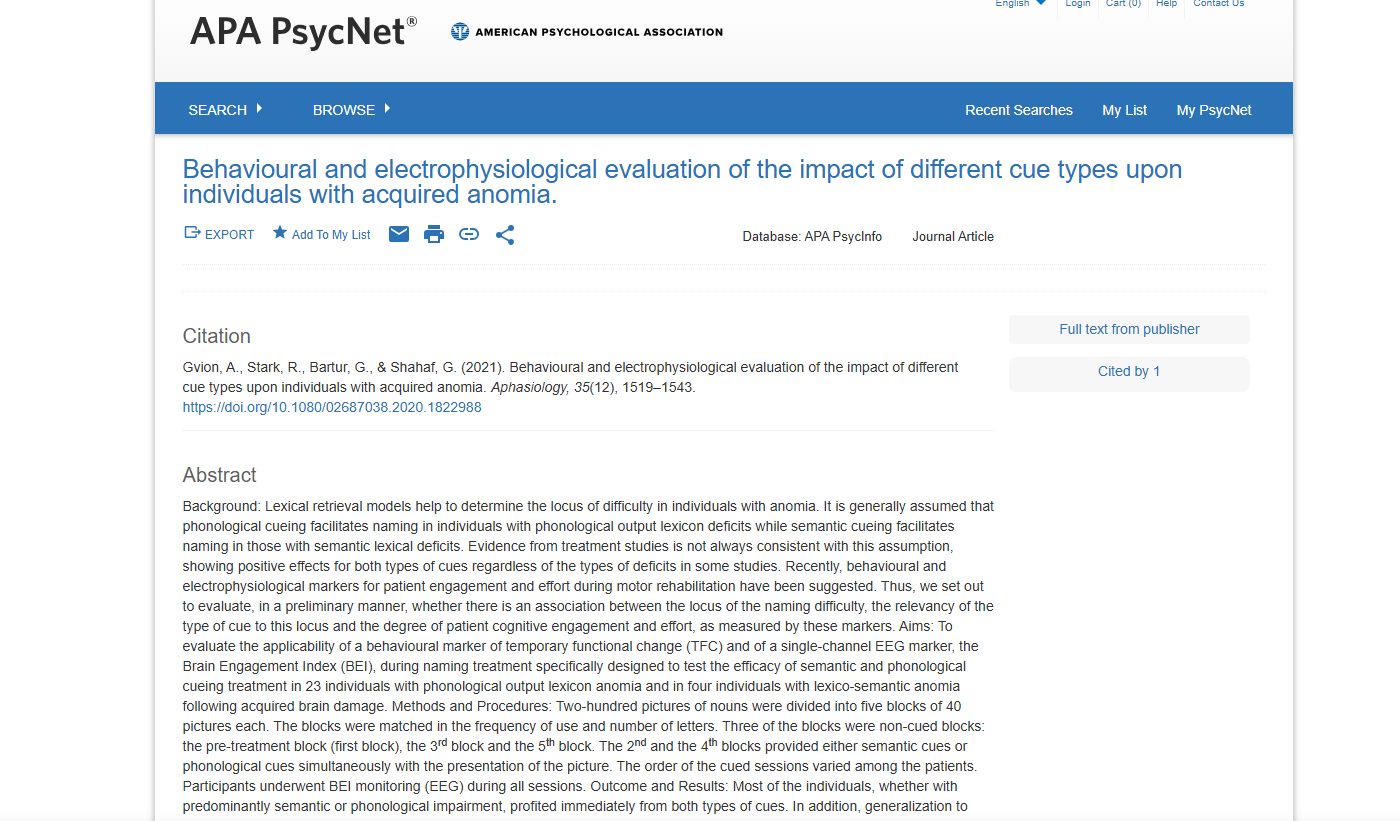Follow the article DOI link
Screen dimensions: 1400x821
click(331, 407)
